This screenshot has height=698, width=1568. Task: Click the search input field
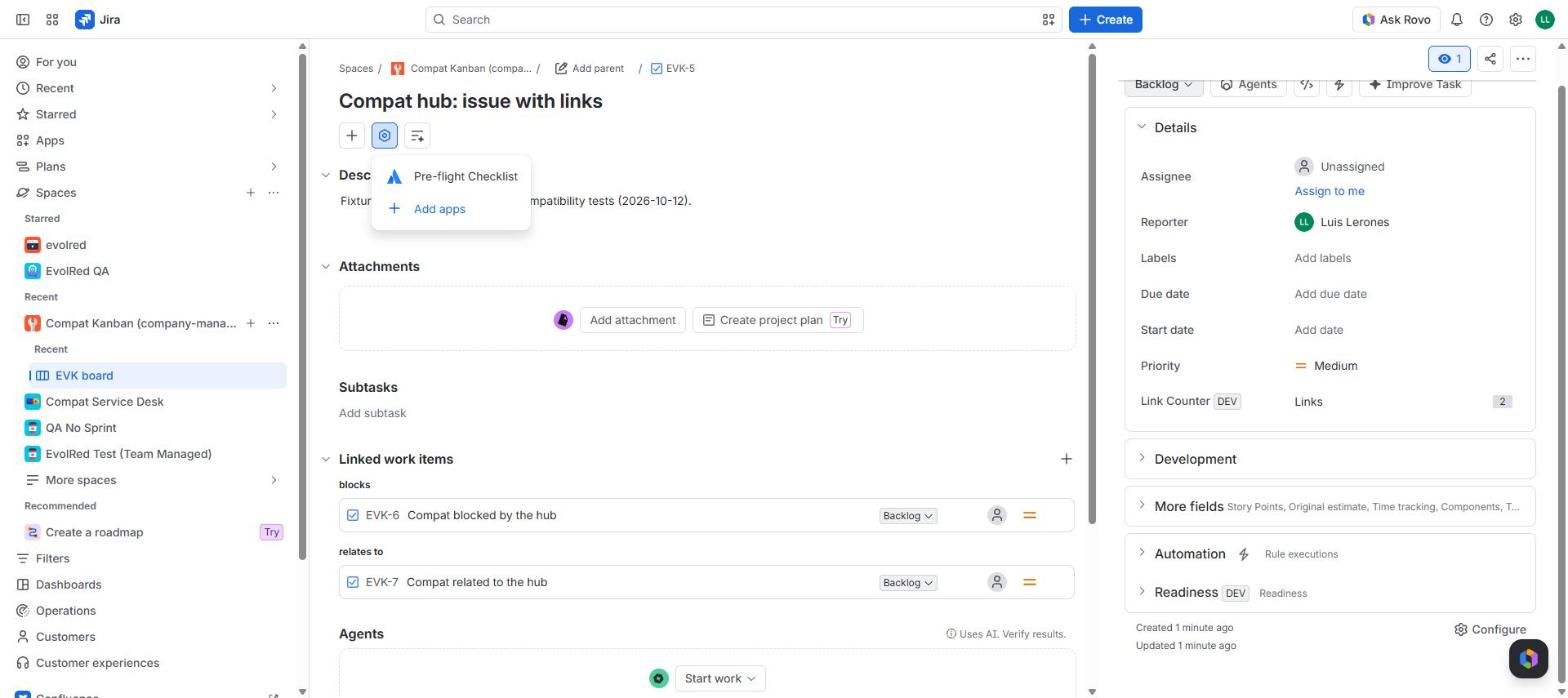point(743,19)
